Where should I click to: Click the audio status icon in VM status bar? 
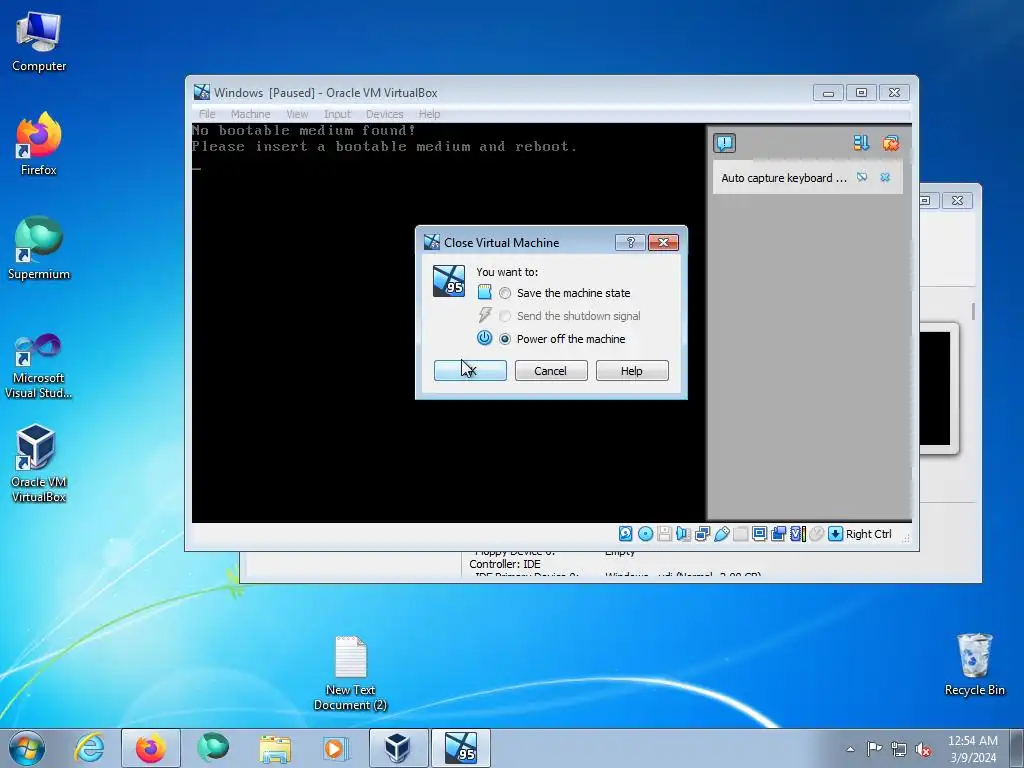pyautogui.click(x=683, y=534)
